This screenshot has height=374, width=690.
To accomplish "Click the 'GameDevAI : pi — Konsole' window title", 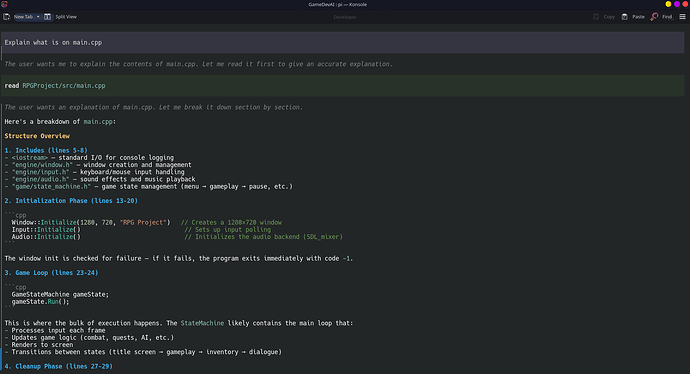I will pyautogui.click(x=338, y=4).
